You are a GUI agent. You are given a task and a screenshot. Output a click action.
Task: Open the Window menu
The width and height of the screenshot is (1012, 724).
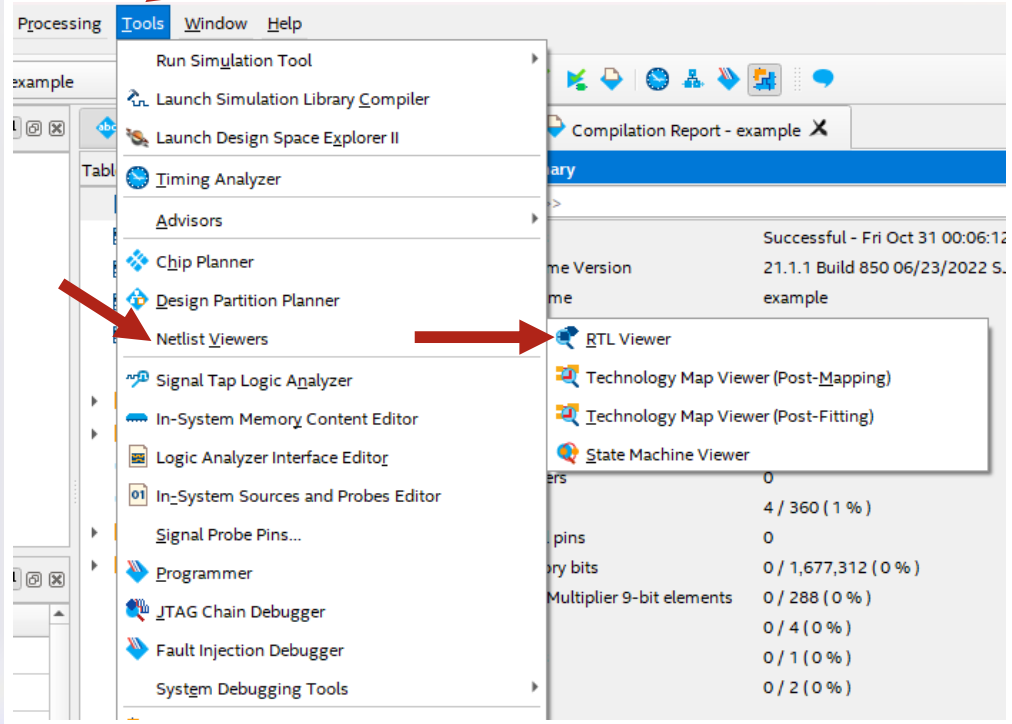coord(215,23)
